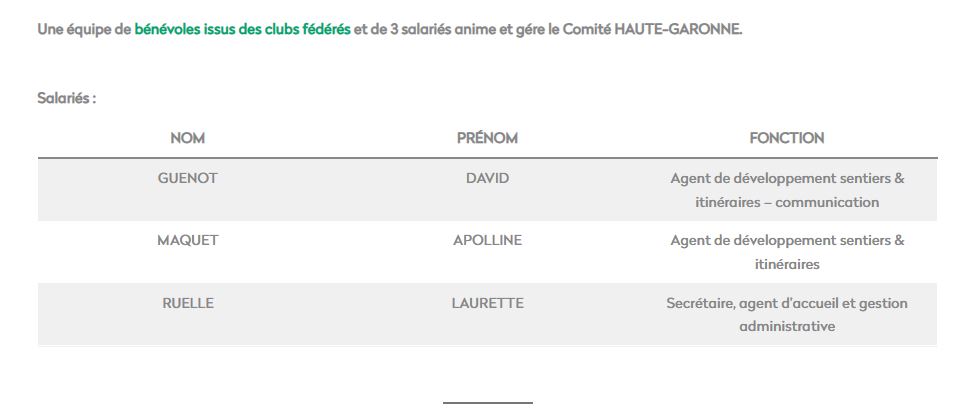
Task: Select the LAURETTE first name cell
Action: click(x=487, y=303)
